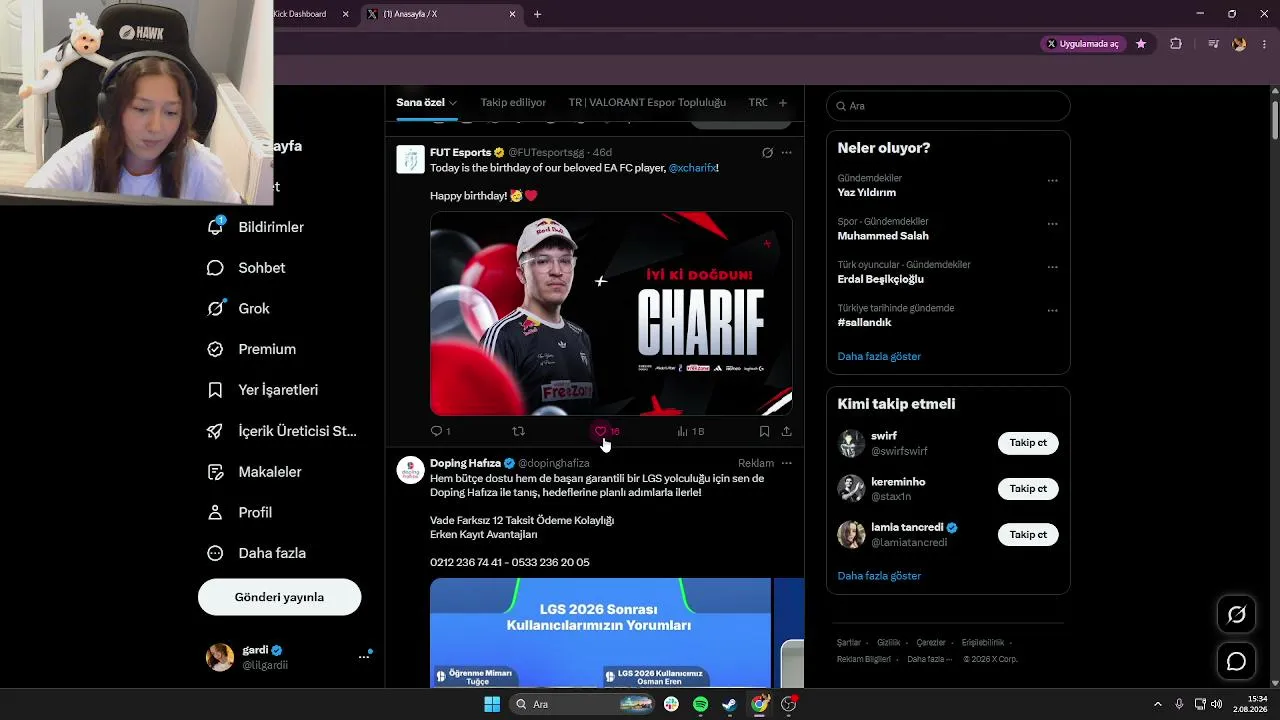Switch to the Takip ediliyor tab

(x=513, y=102)
